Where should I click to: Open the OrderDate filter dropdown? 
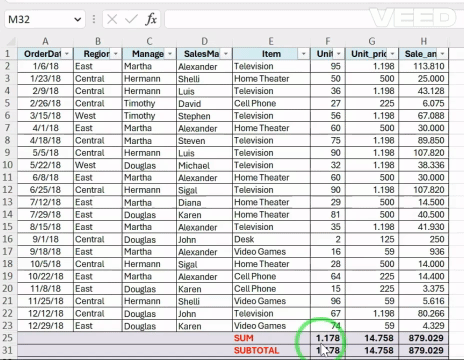click(67, 54)
